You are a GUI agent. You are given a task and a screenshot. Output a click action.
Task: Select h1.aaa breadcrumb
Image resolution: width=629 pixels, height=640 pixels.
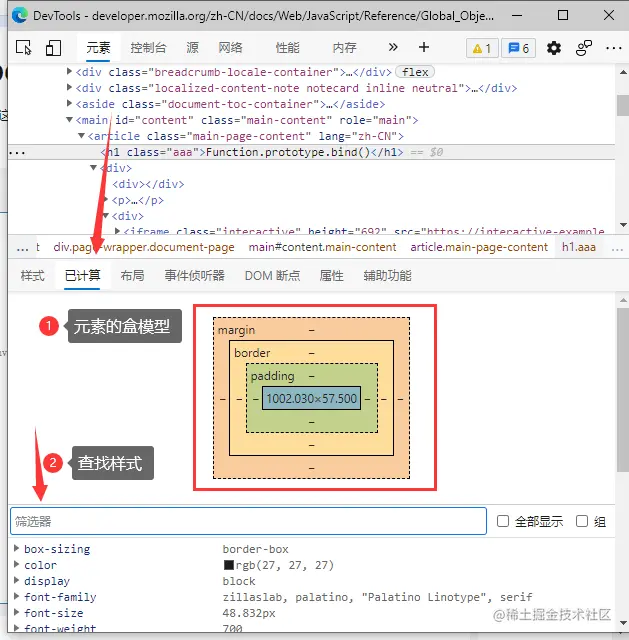point(578,247)
